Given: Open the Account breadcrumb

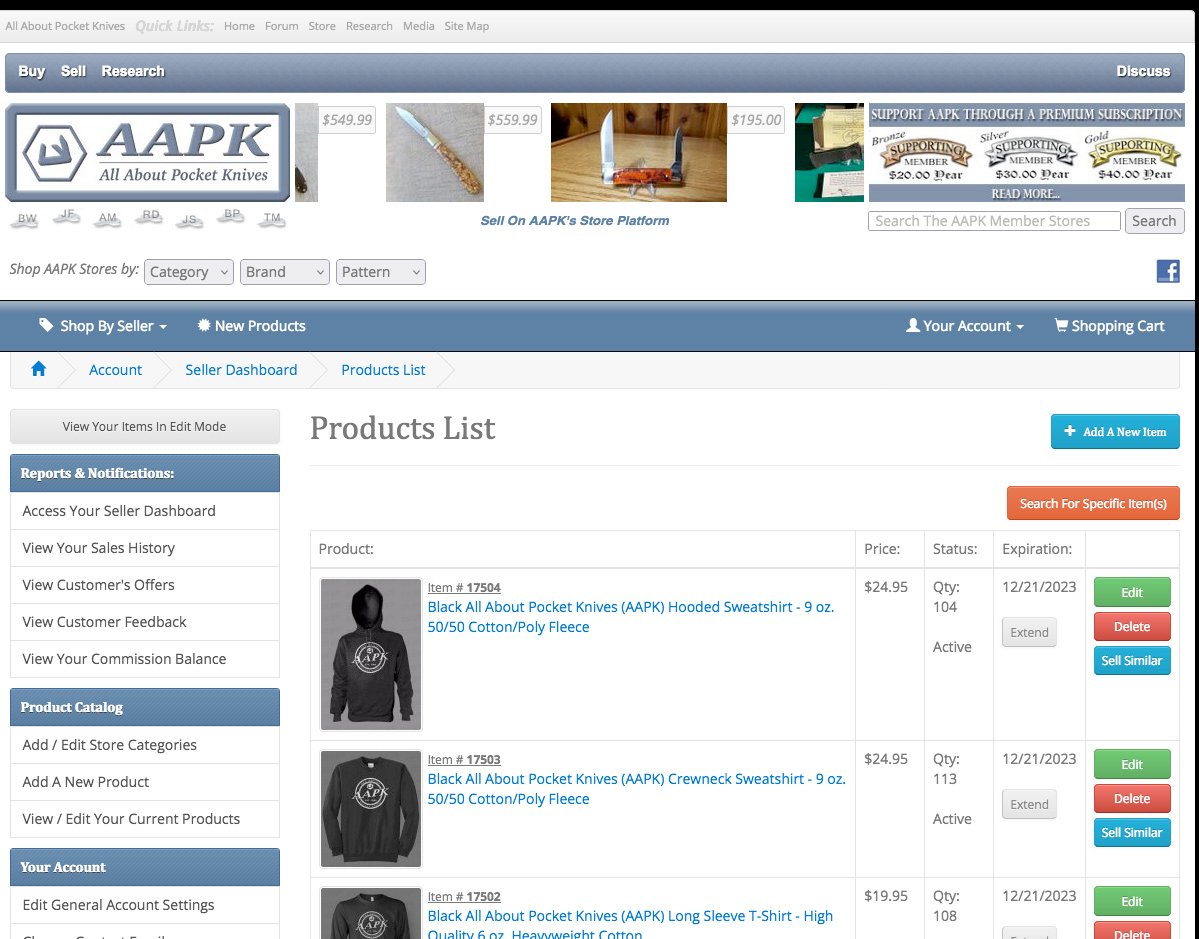Looking at the screenshot, I should [115, 369].
